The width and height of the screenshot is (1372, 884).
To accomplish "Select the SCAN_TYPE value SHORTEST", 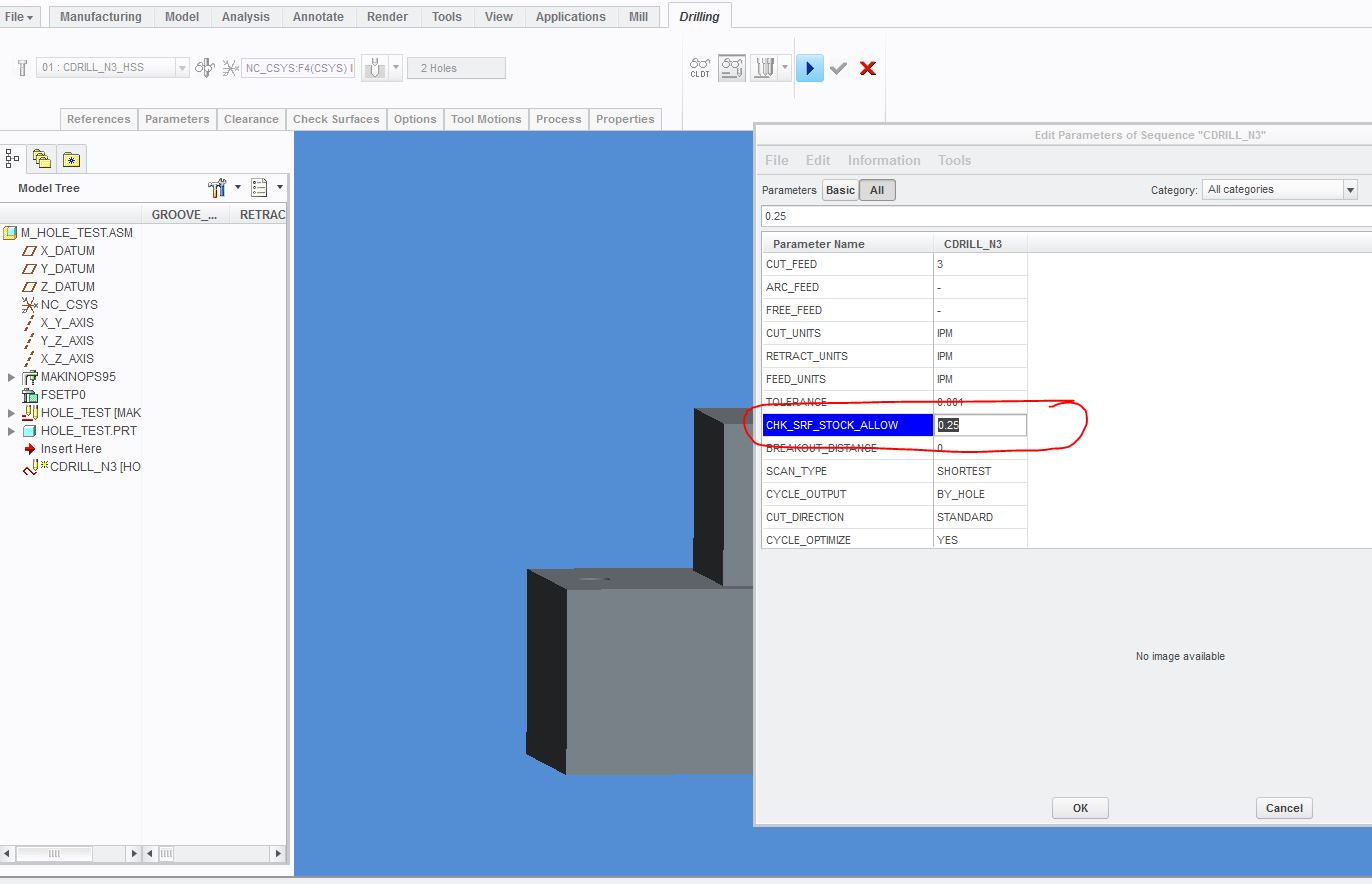I will 980,471.
